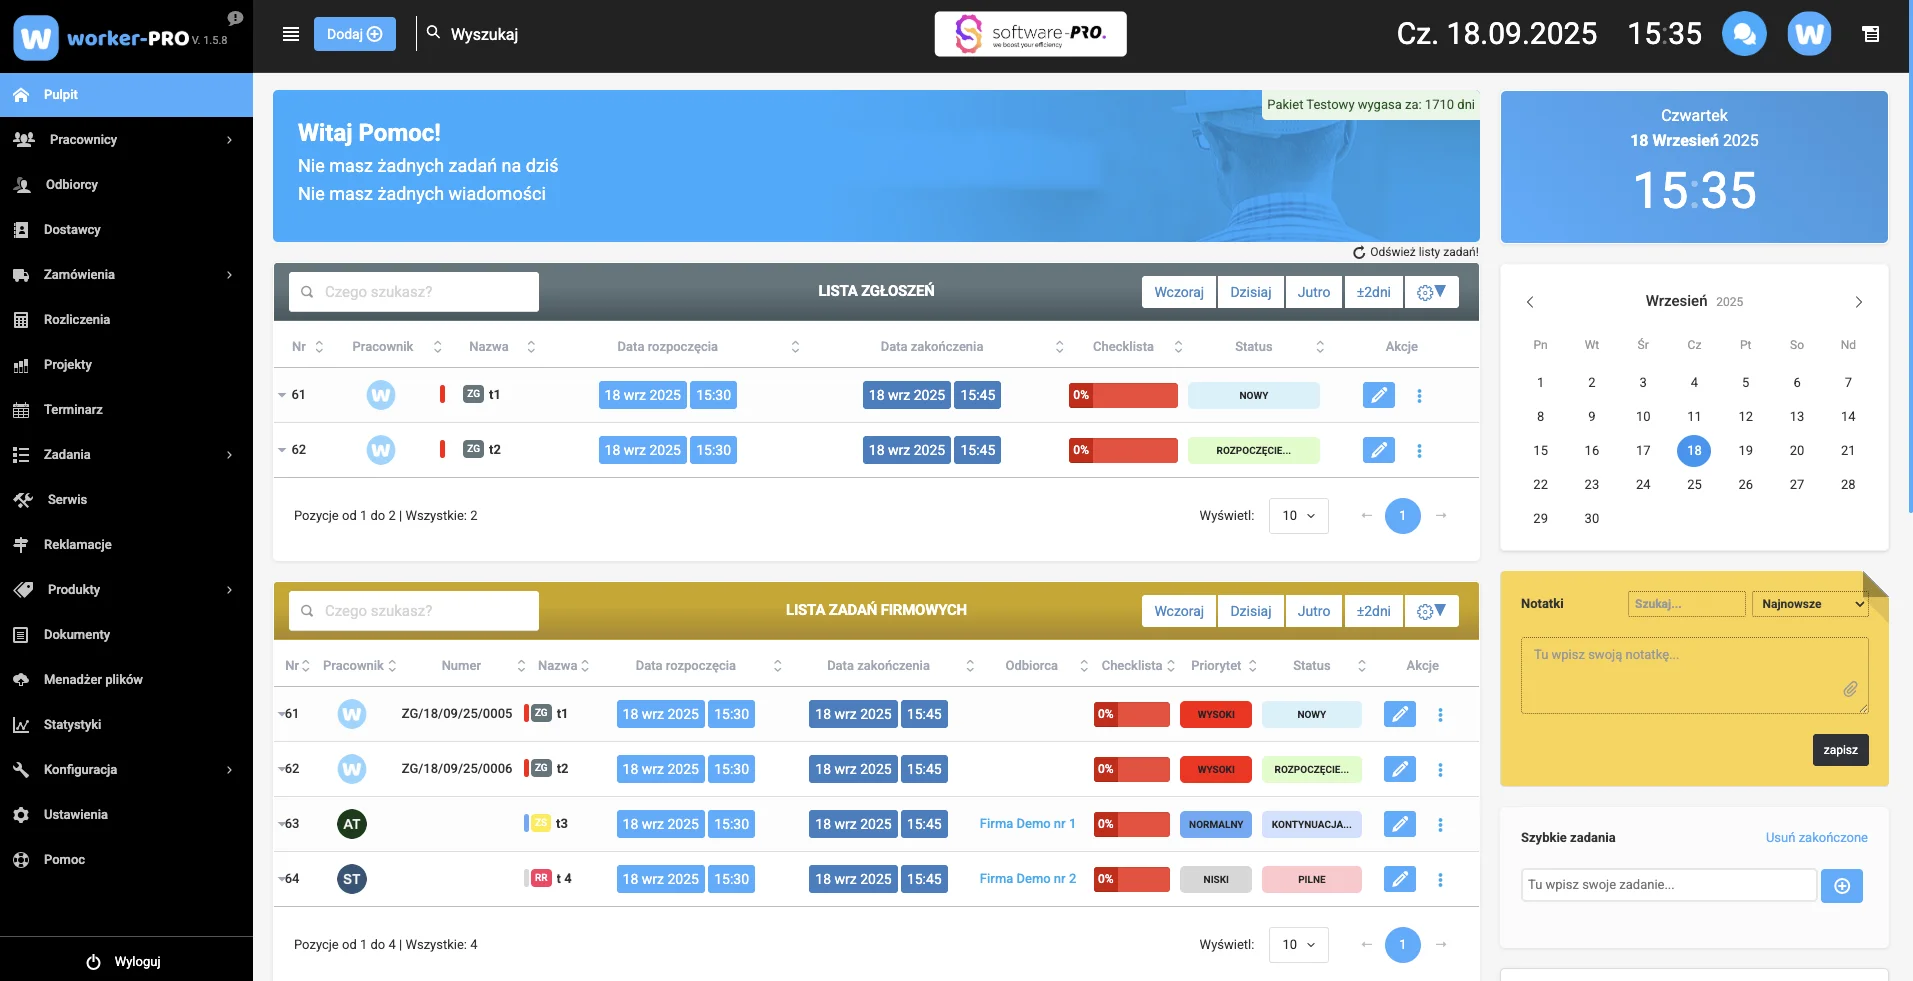Expand Konfiguracja submenu in sidebar
Image resolution: width=1913 pixels, height=981 pixels.
(x=229, y=770)
